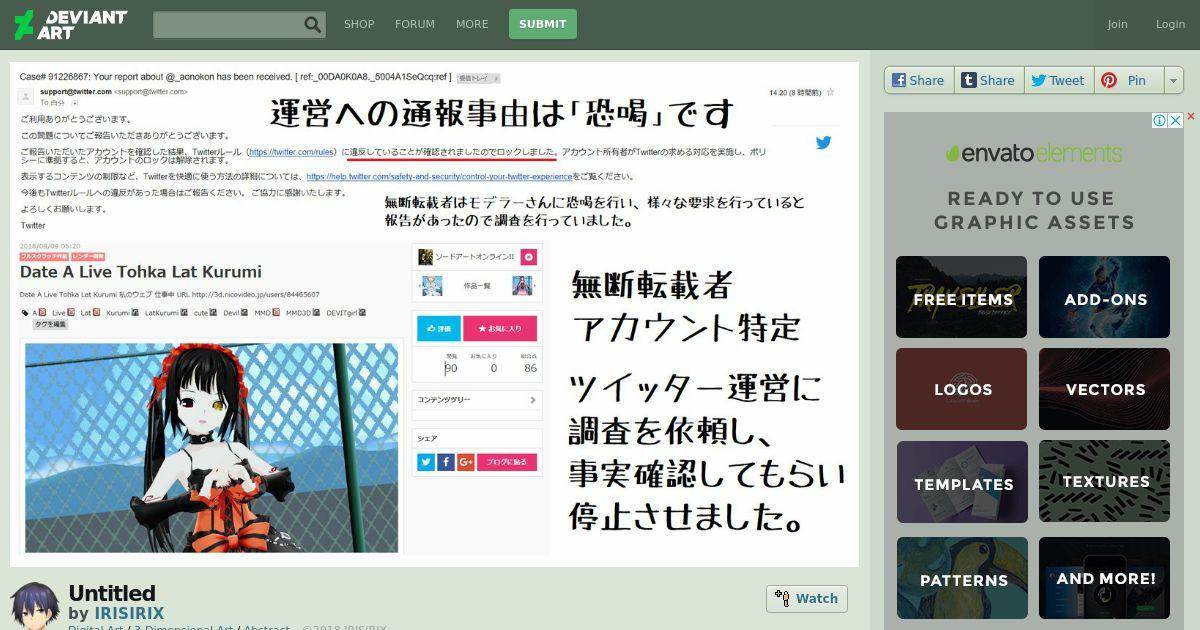The height and width of the screenshot is (630, 1200).
Task: Tweet this deviation
Action: click(x=1058, y=80)
